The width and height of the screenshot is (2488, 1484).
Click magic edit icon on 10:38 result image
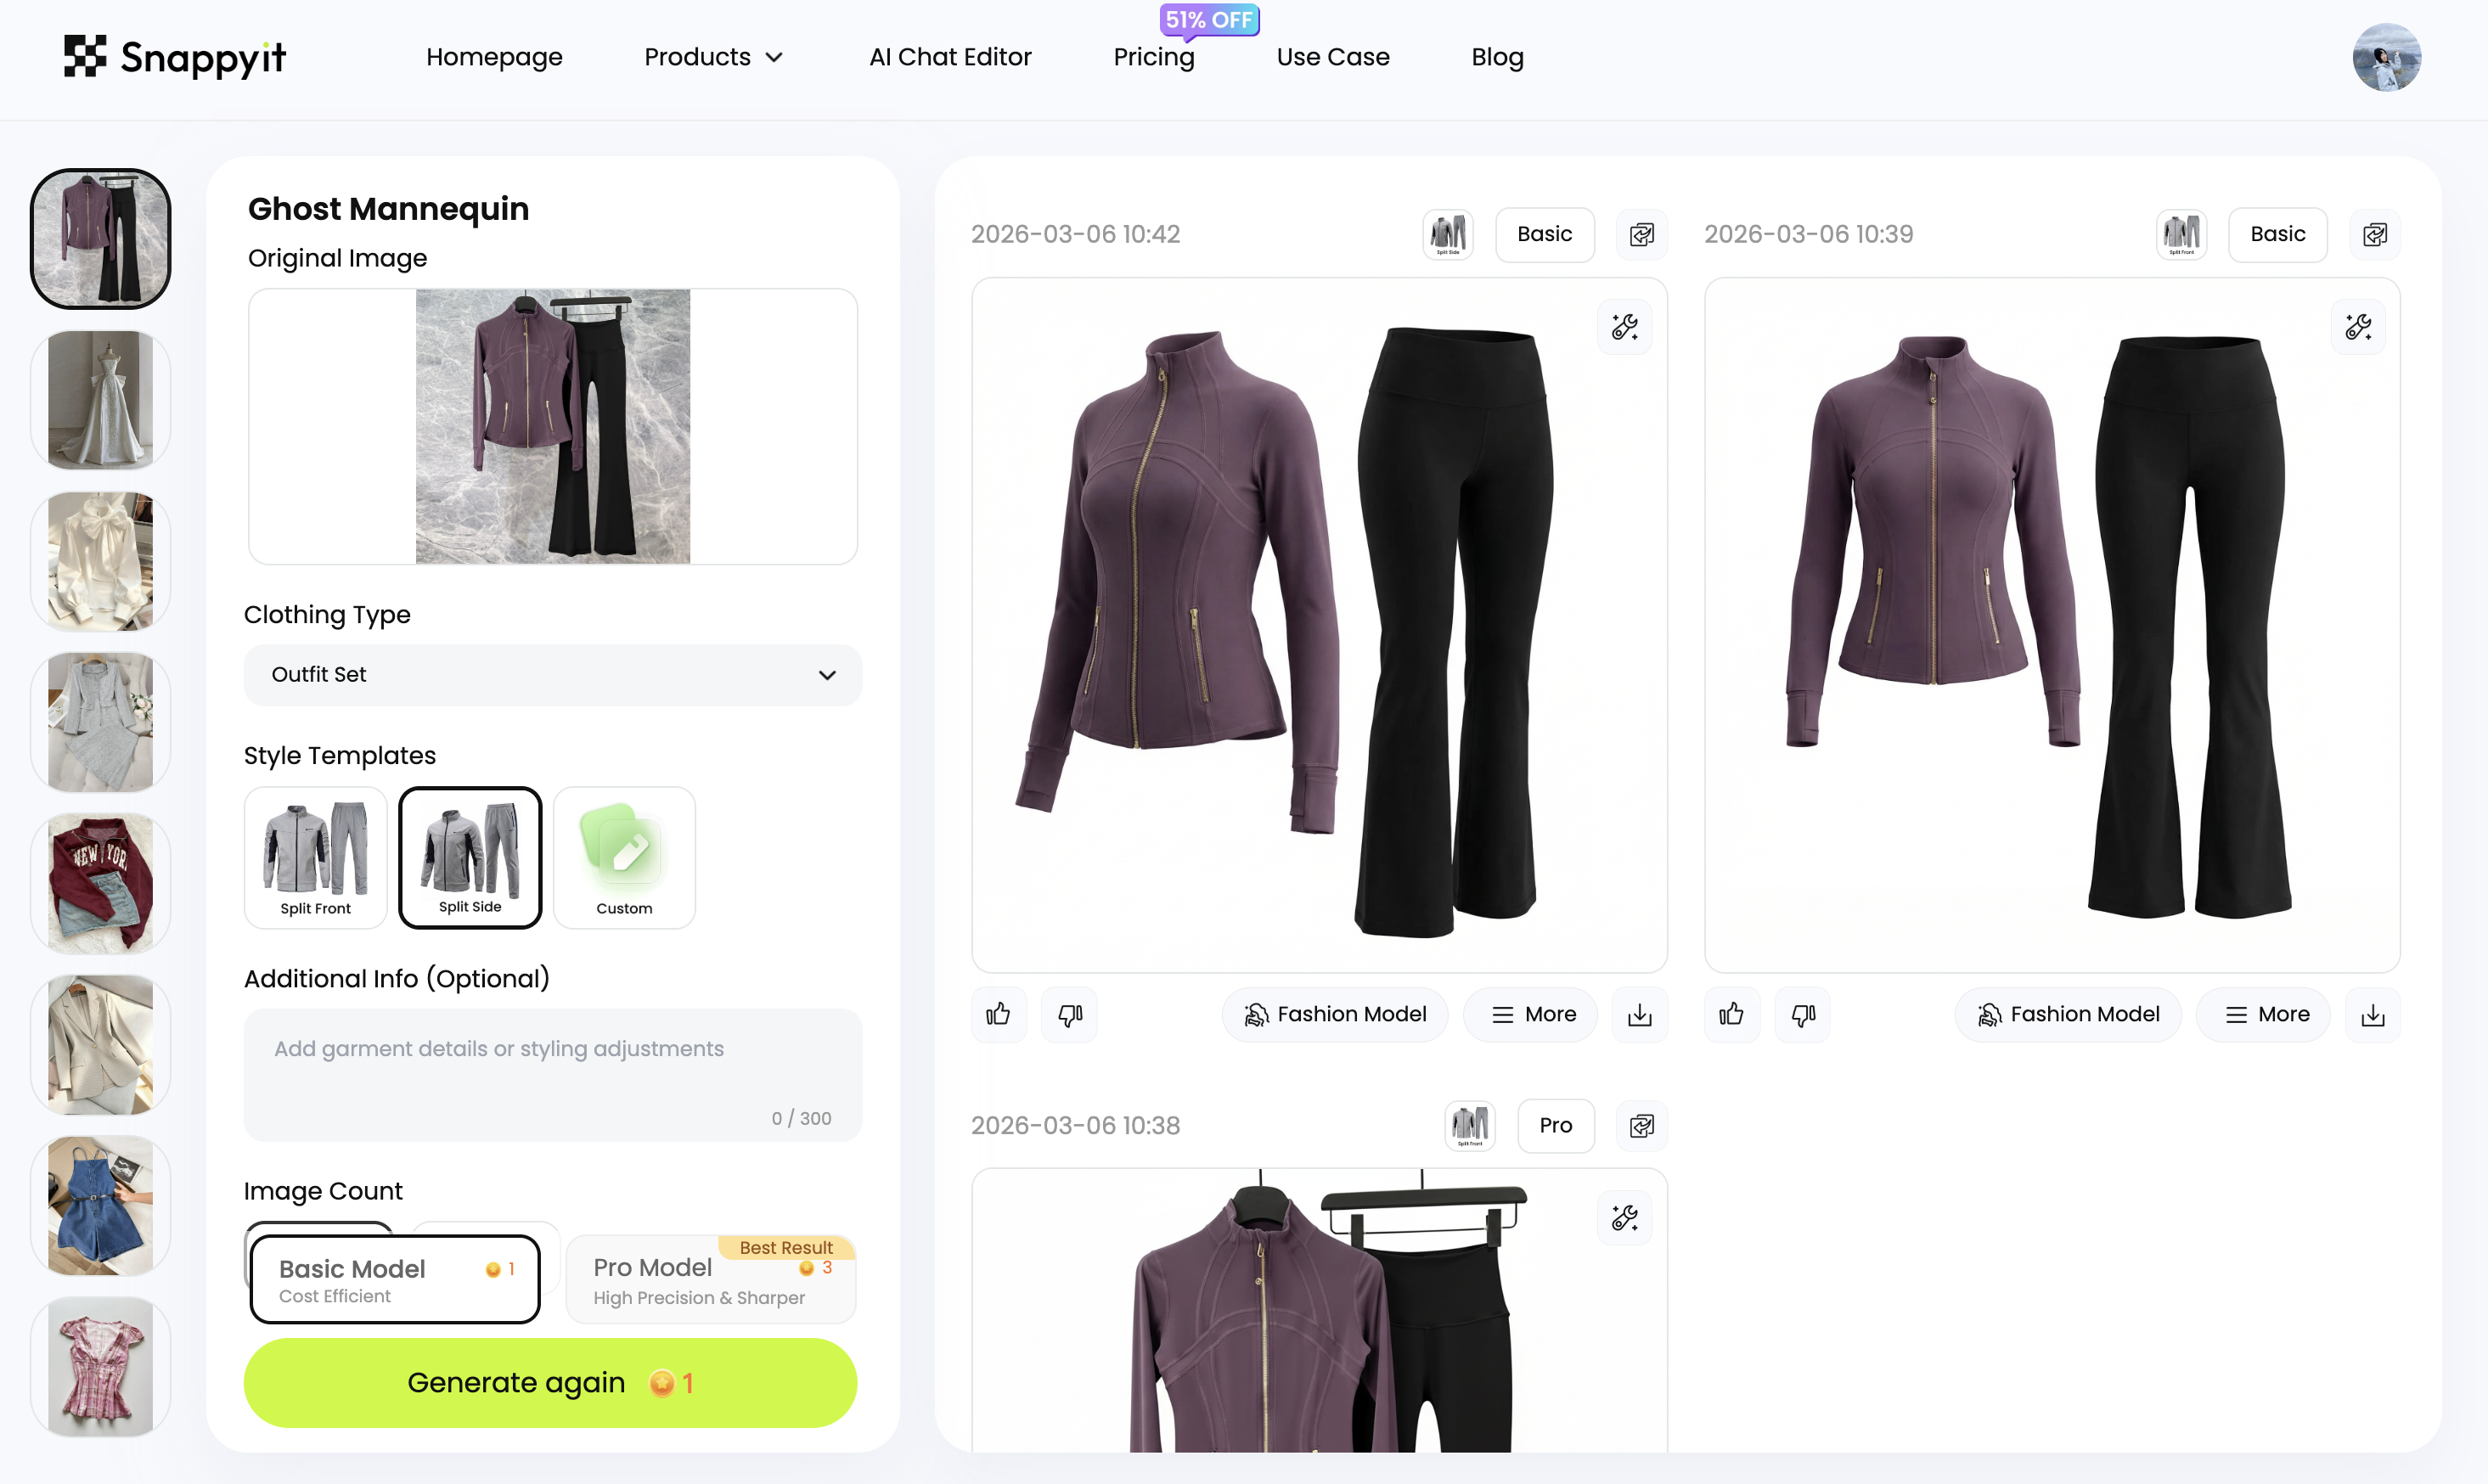point(1624,1218)
